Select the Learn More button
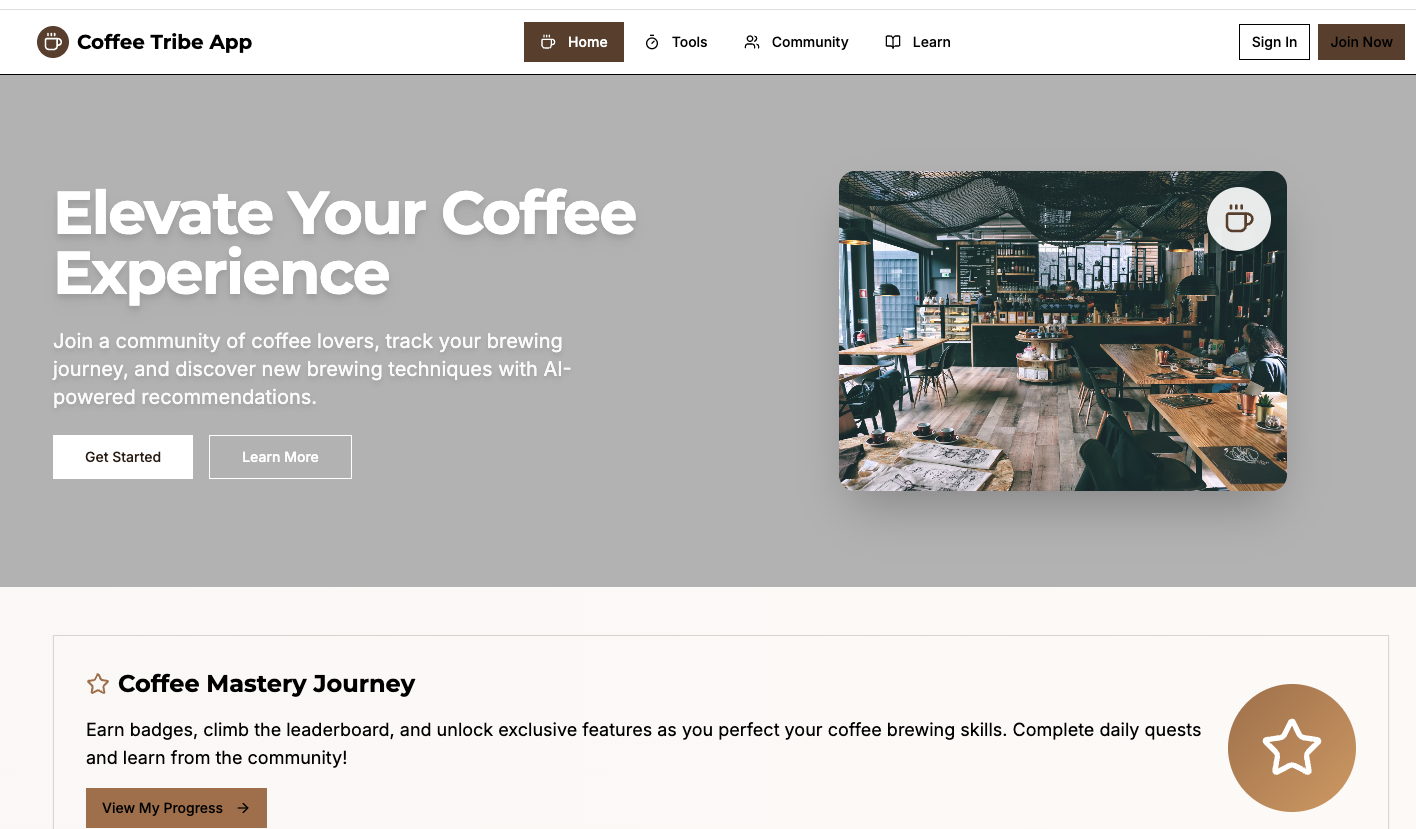This screenshot has width=1416, height=829. pyautogui.click(x=280, y=457)
